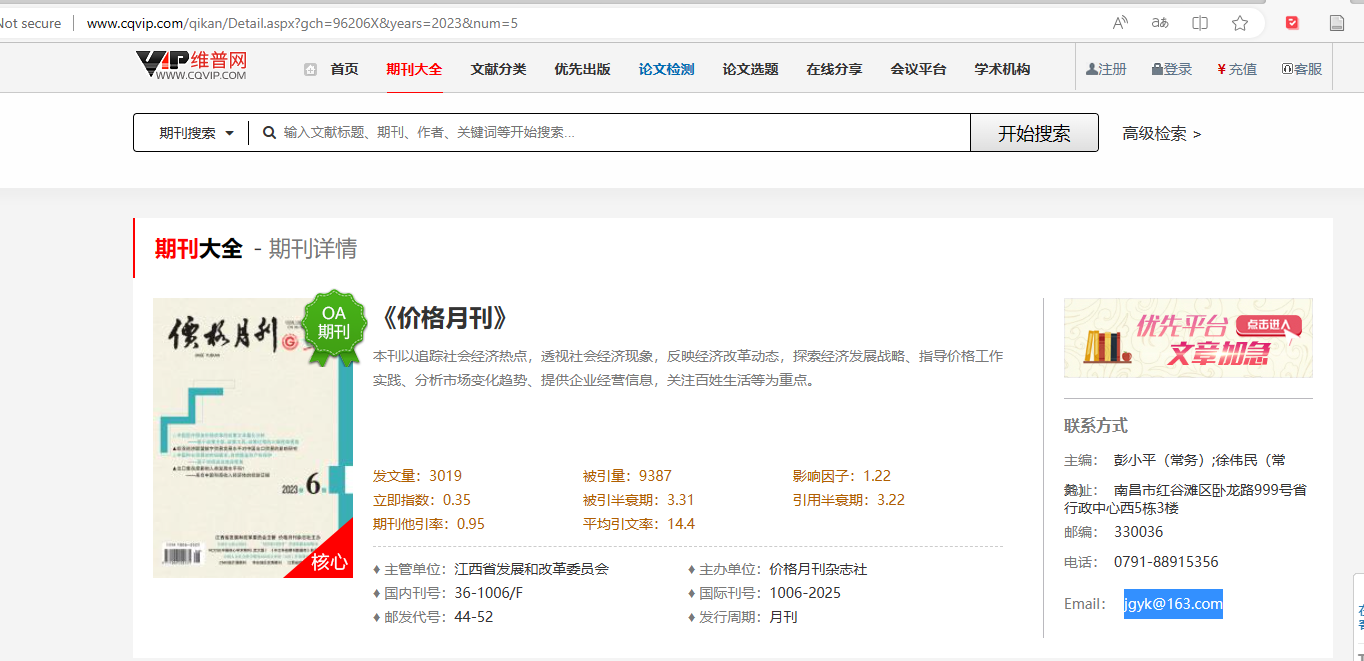The width and height of the screenshot is (1364, 661).
Task: Open 学术机构 menu item
Action: (1002, 70)
